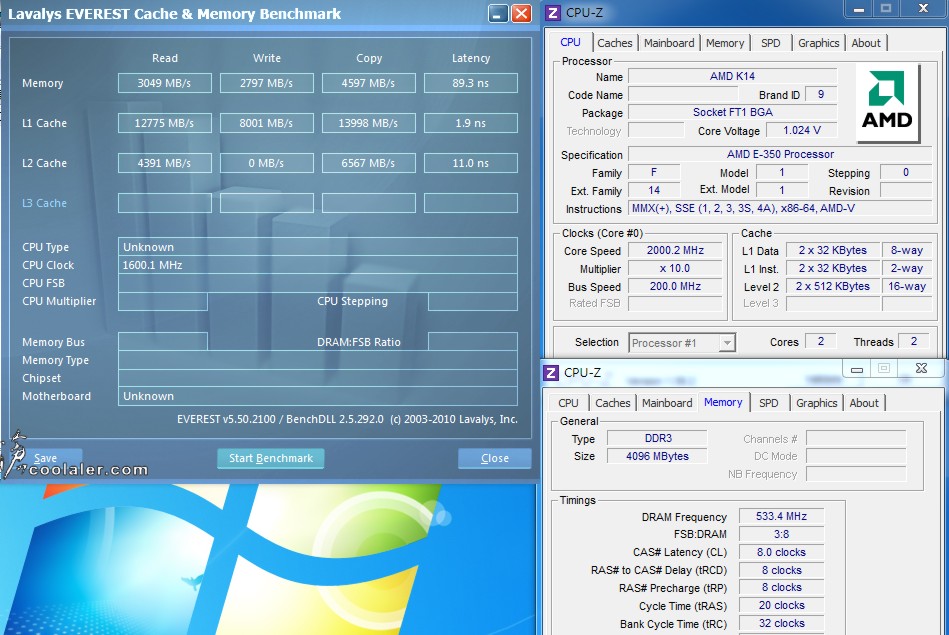Click the Close button at the bottom of EVEREST

point(494,458)
